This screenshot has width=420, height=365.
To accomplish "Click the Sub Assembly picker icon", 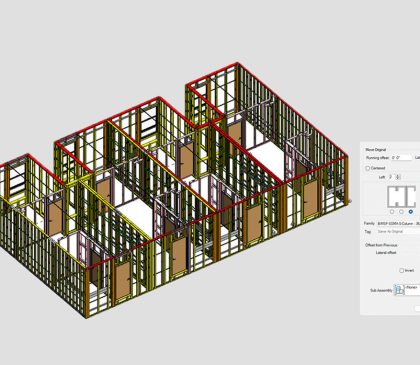I will tap(399, 290).
